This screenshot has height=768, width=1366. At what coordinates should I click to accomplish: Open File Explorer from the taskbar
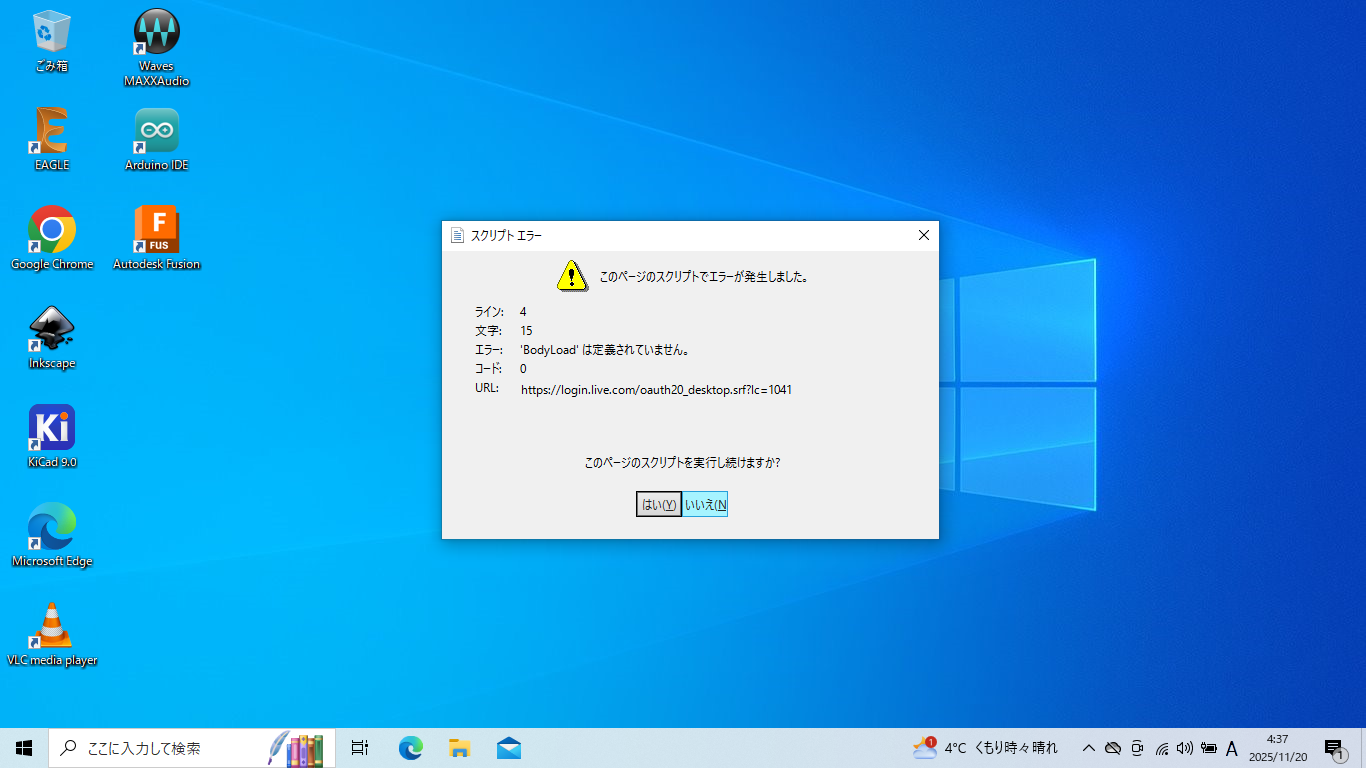[459, 748]
